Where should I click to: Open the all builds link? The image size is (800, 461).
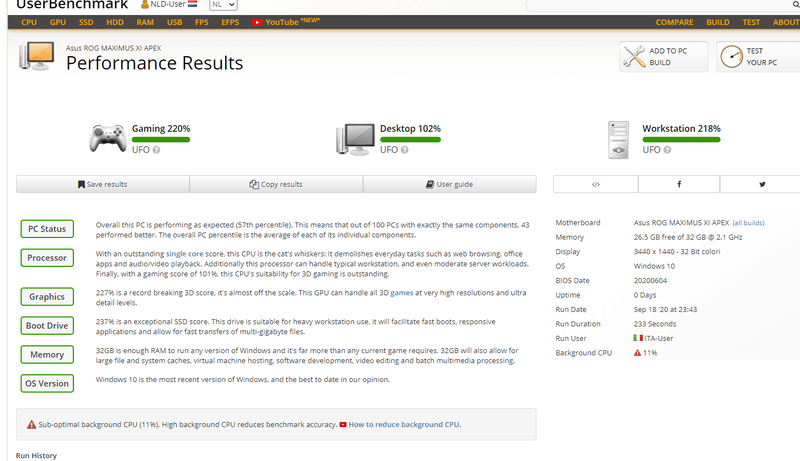(x=748, y=223)
